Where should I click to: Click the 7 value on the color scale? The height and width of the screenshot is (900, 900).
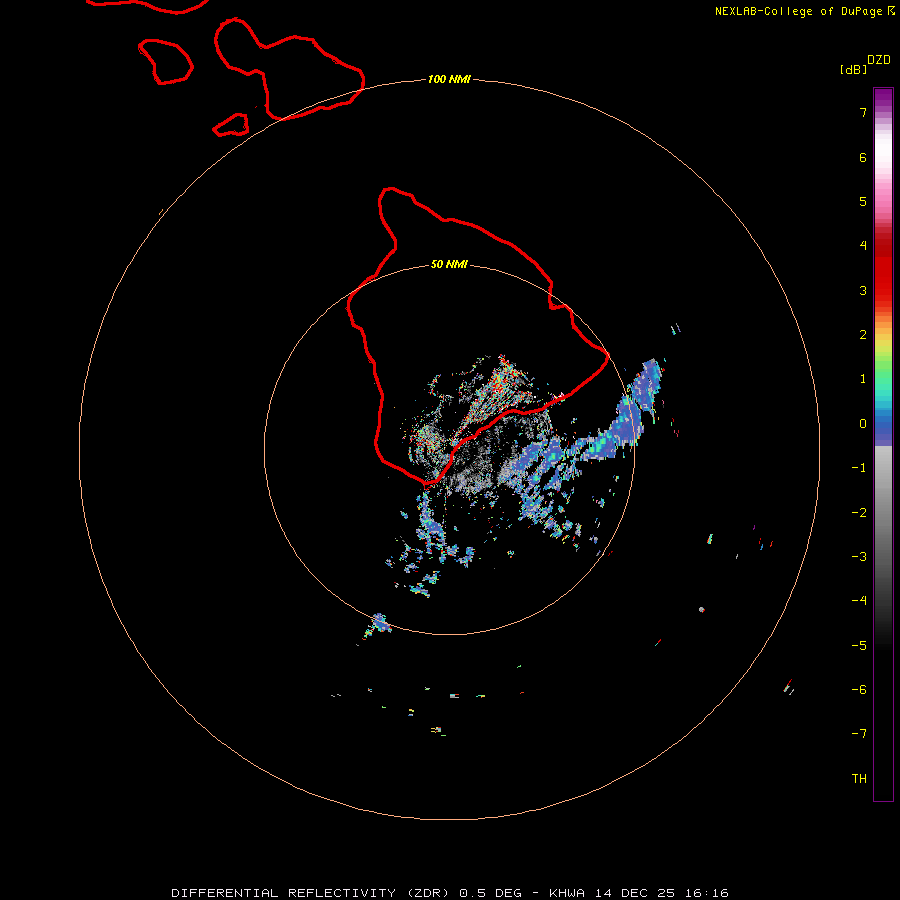[863, 112]
